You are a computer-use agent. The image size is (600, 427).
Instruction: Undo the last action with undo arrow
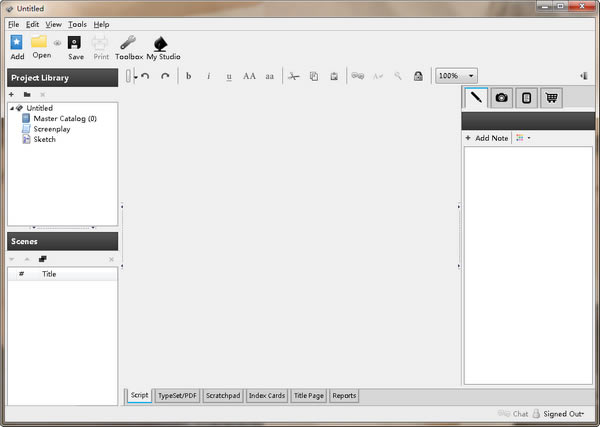[x=146, y=76]
